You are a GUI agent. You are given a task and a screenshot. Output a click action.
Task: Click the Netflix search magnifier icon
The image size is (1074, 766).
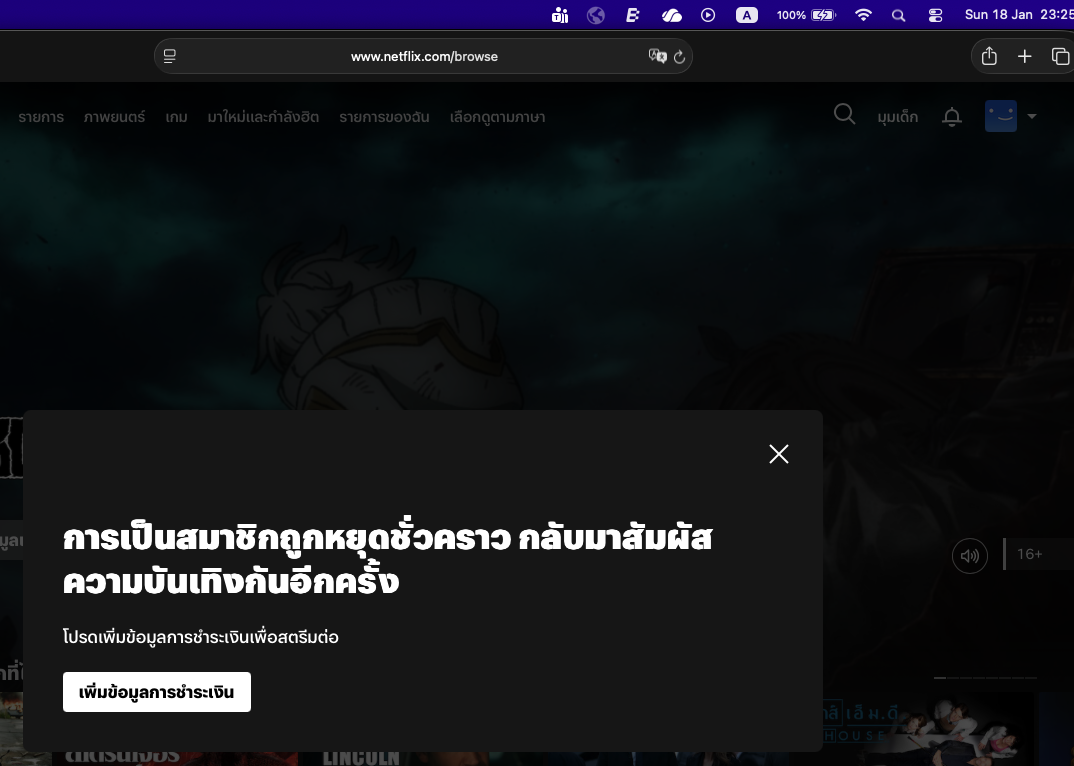[x=844, y=114]
